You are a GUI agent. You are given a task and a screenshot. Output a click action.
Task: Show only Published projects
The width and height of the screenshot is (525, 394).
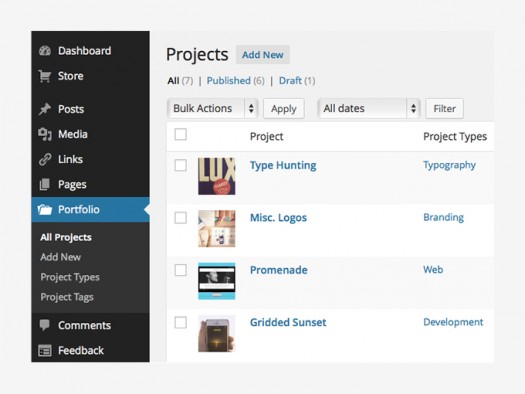(x=229, y=81)
